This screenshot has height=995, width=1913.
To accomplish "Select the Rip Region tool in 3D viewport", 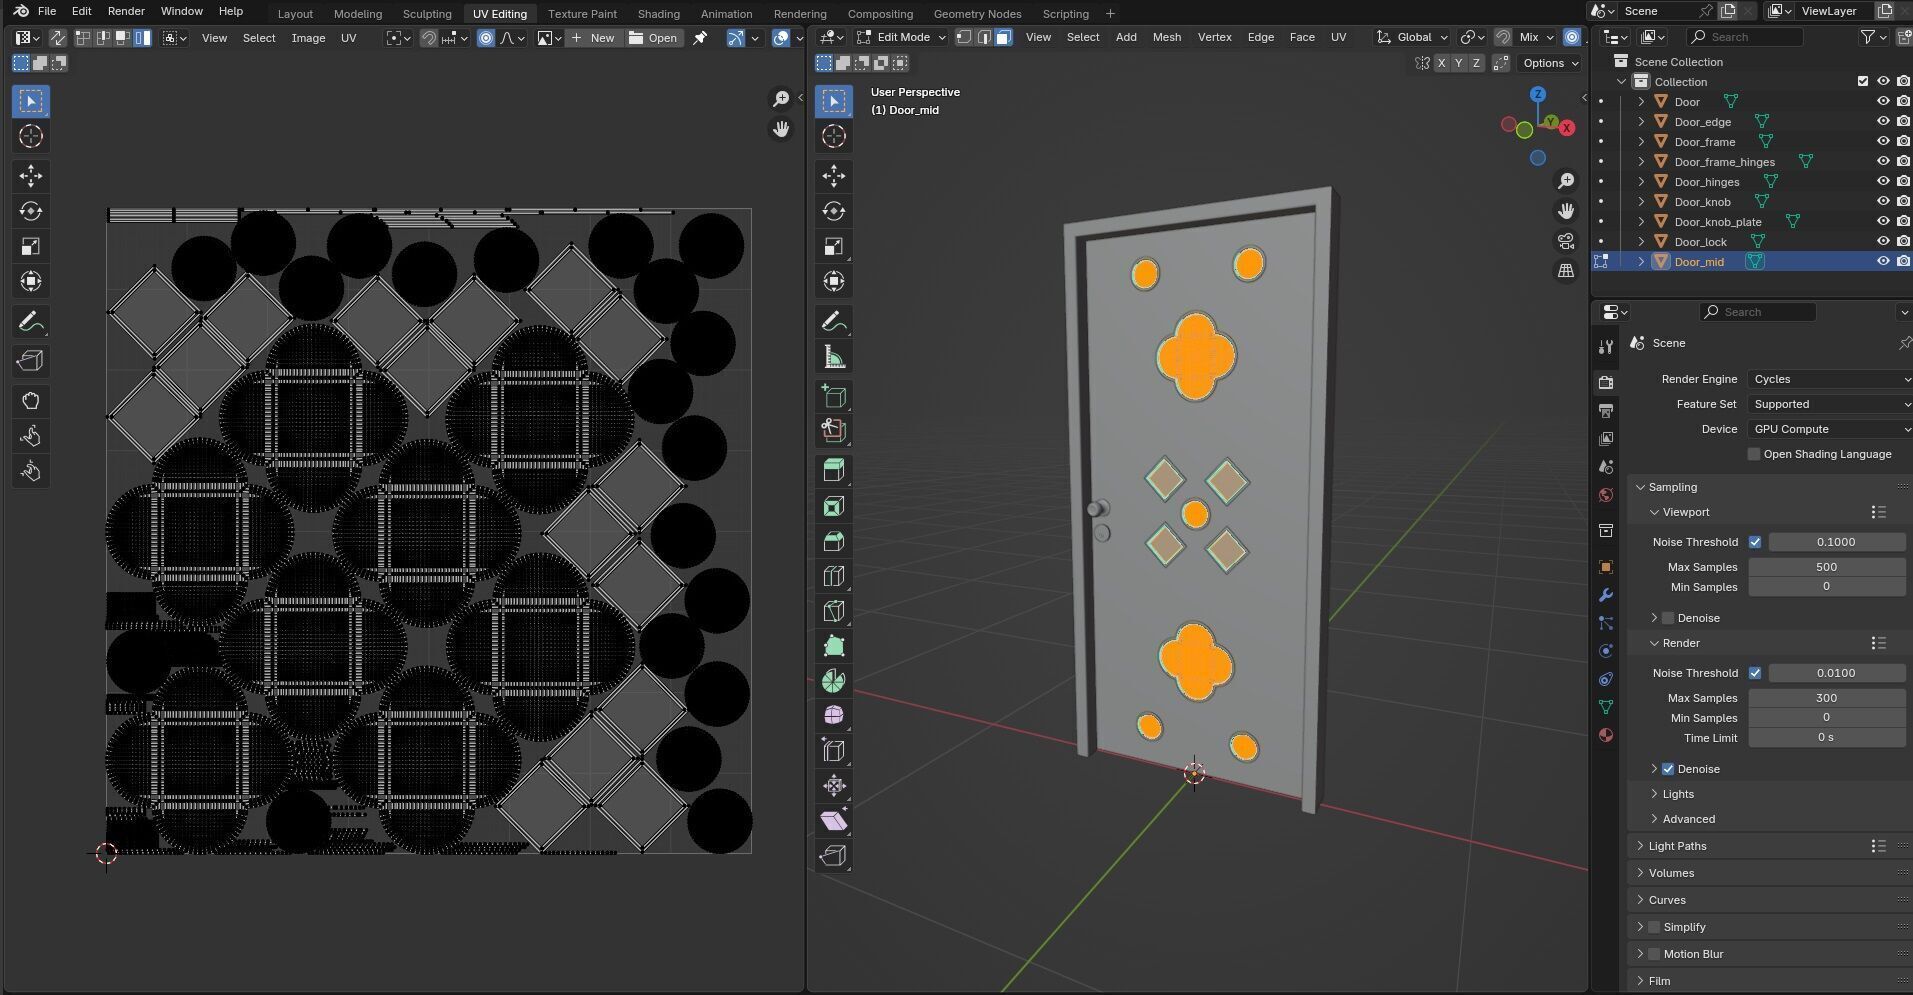I will click(x=834, y=855).
